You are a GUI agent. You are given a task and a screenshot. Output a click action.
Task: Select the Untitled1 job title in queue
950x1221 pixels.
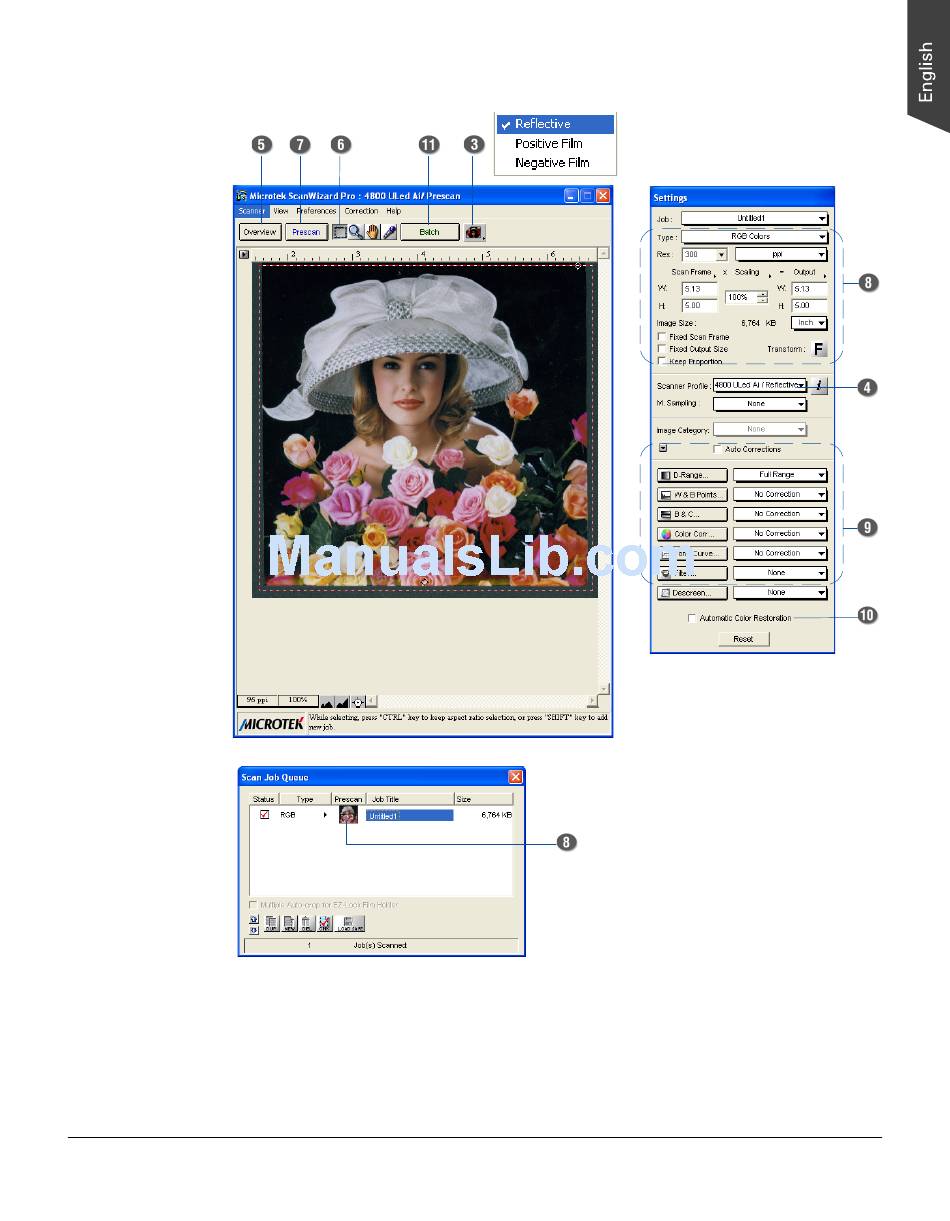coord(410,816)
